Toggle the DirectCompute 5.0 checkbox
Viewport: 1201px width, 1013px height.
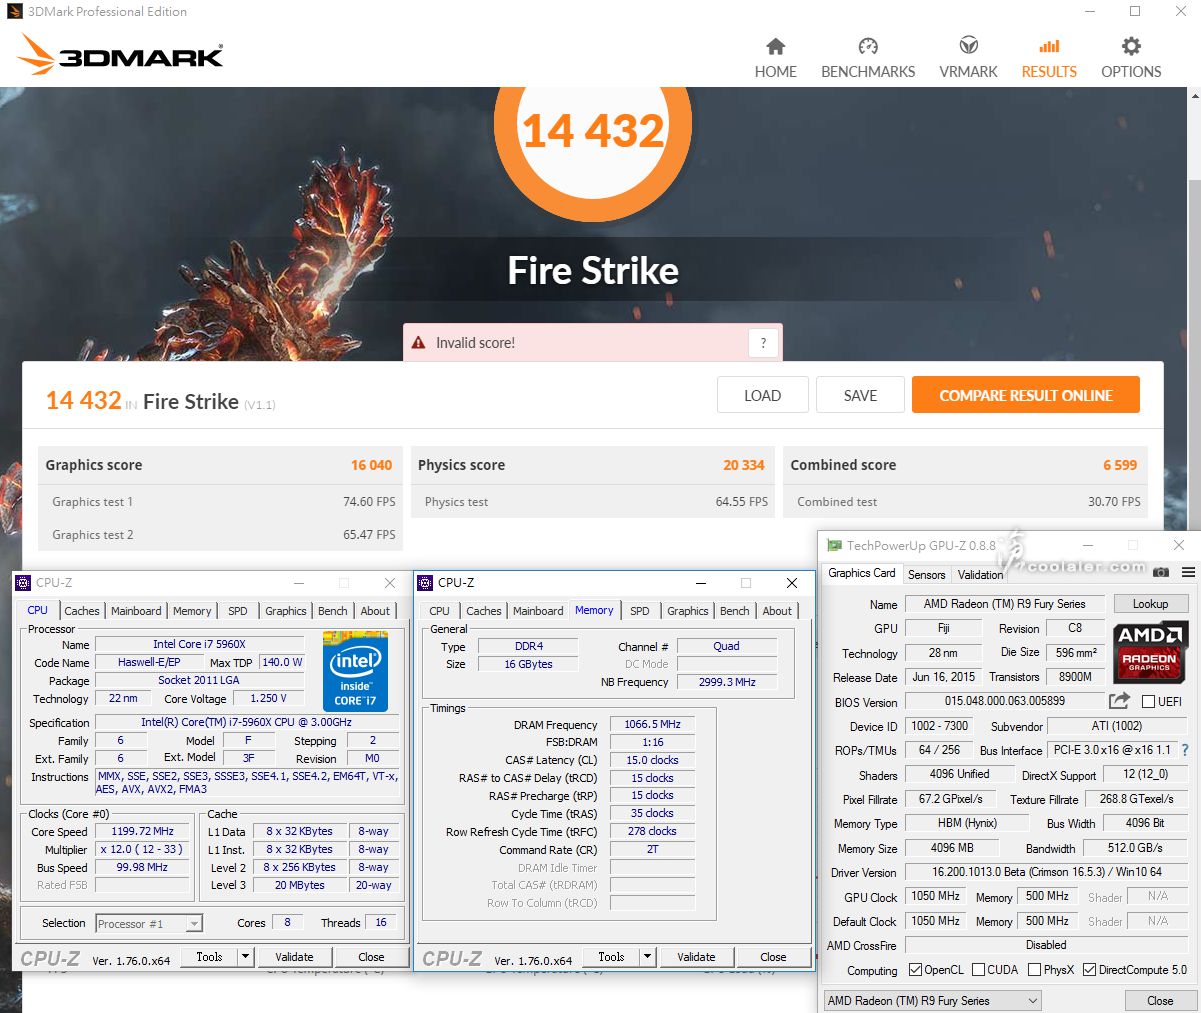coord(1089,970)
